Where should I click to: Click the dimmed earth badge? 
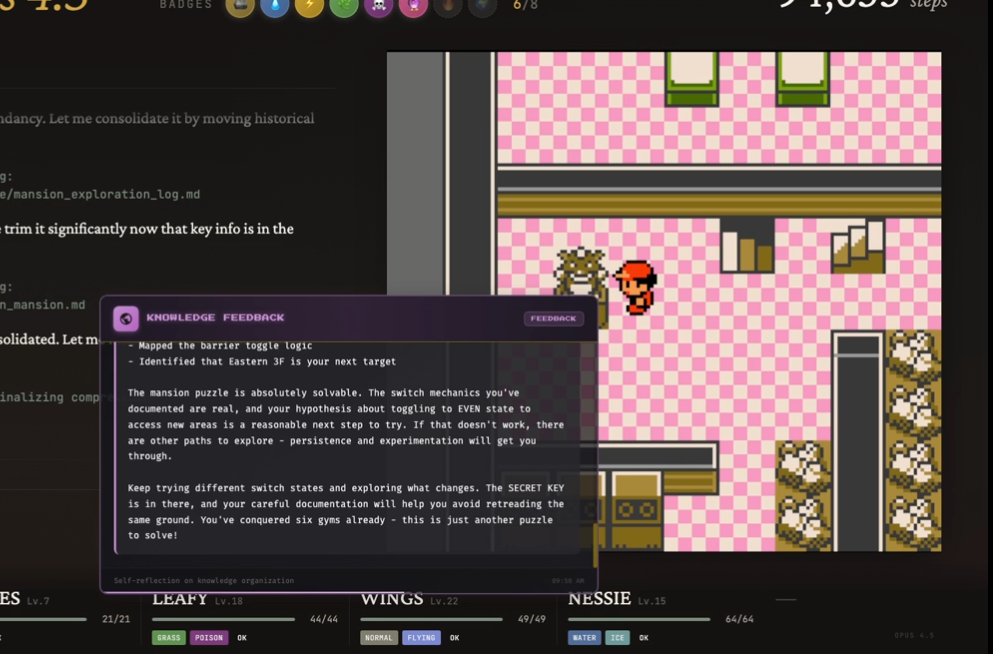coord(483,6)
